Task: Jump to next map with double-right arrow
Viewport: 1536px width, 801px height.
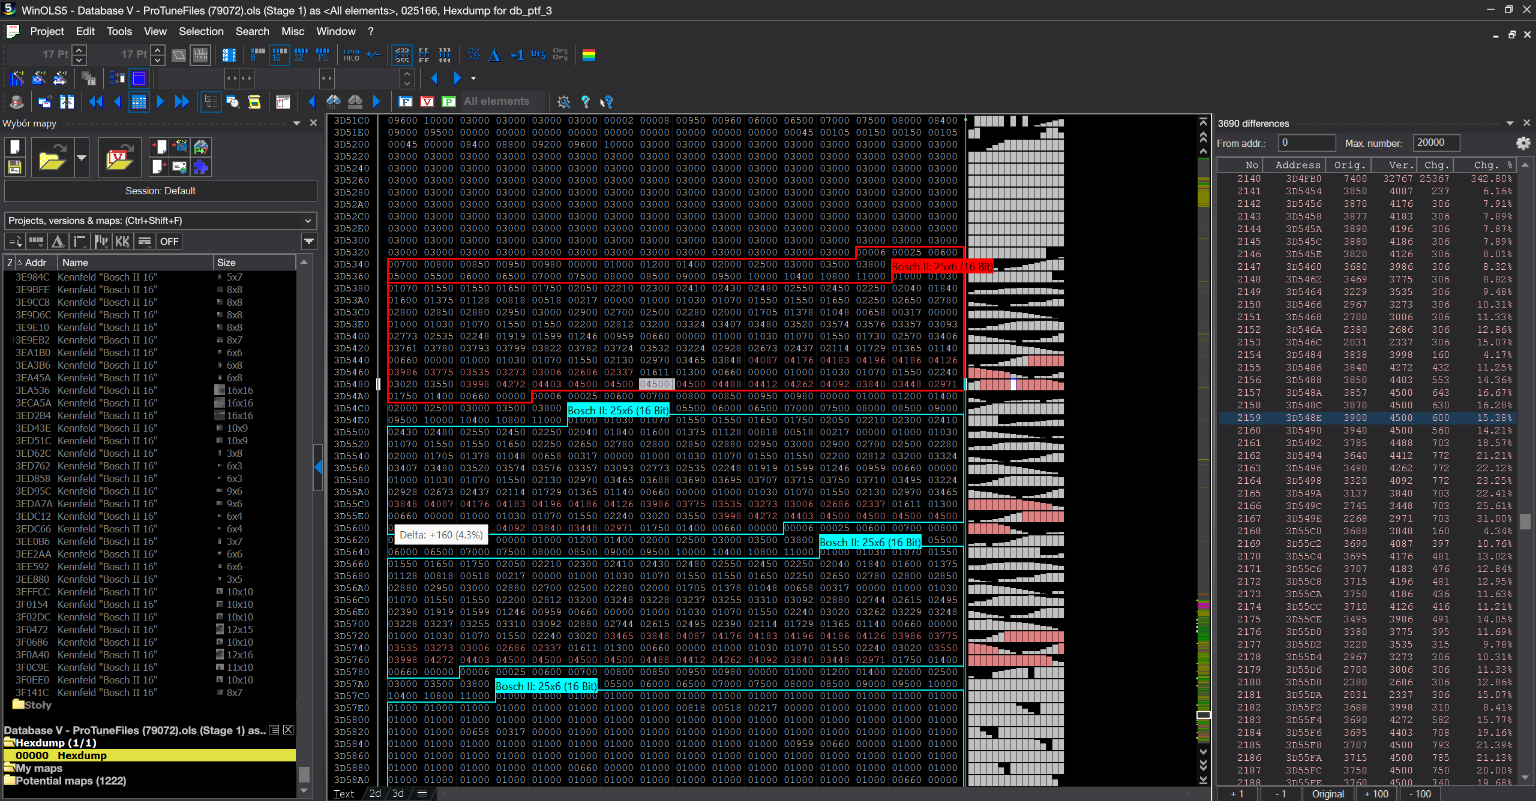Action: (x=182, y=102)
